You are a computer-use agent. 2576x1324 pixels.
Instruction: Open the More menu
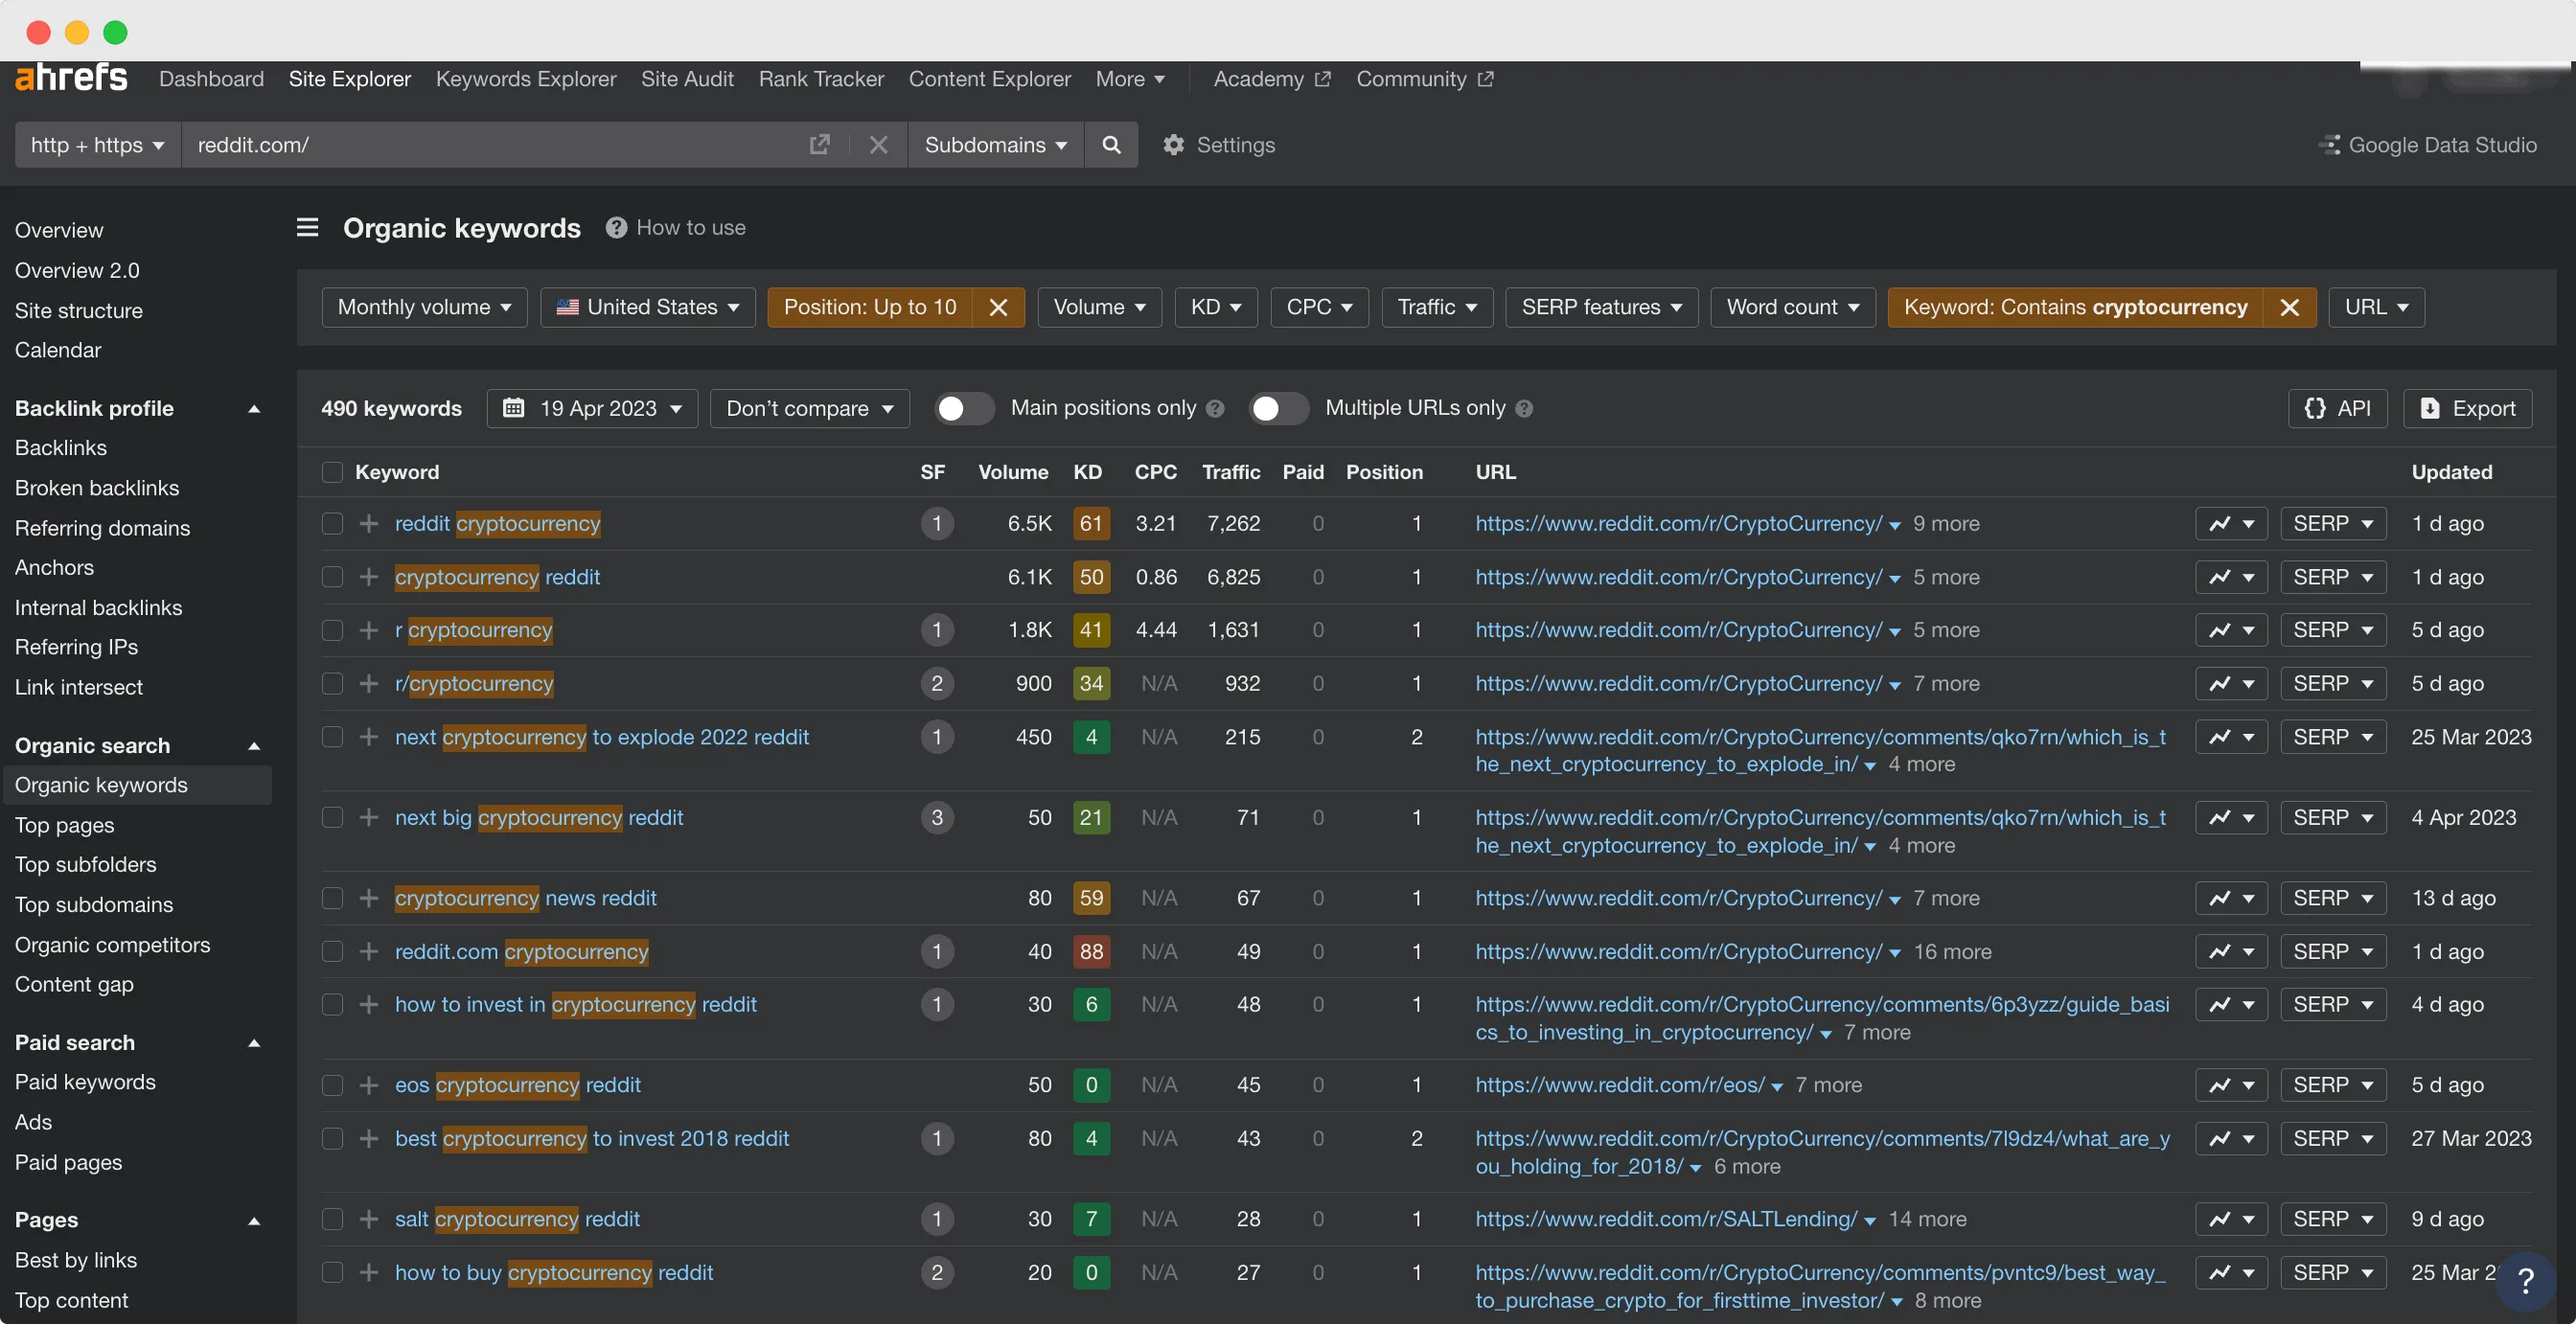pos(1130,79)
